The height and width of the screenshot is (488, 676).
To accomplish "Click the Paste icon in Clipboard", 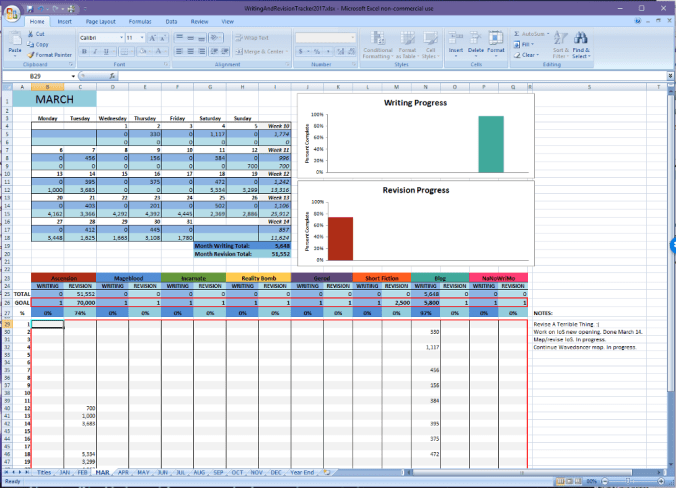I will (15, 42).
